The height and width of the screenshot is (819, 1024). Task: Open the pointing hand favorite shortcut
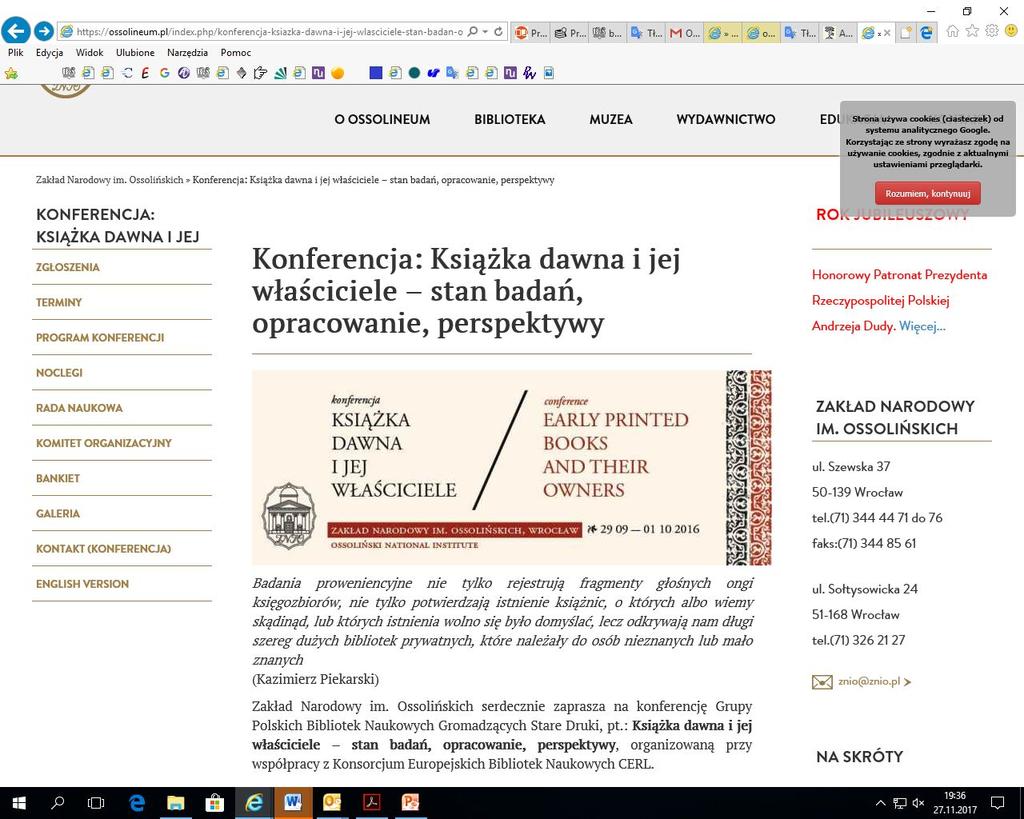[x=261, y=73]
